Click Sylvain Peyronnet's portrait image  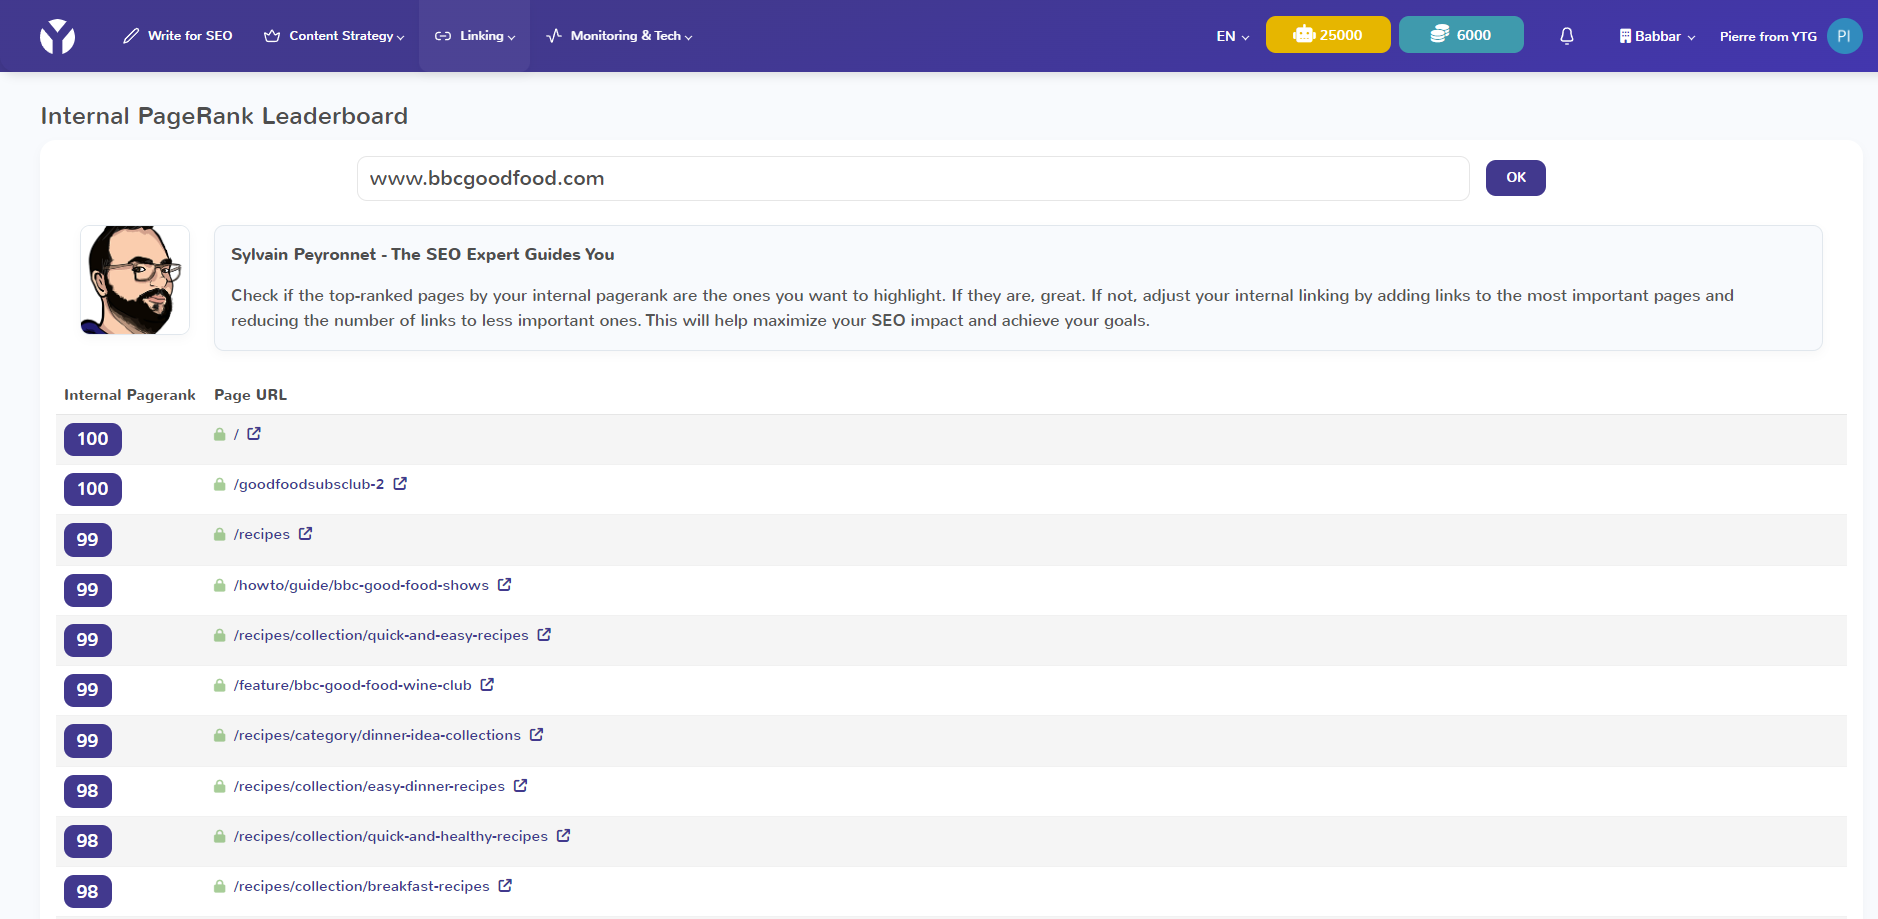pos(135,280)
